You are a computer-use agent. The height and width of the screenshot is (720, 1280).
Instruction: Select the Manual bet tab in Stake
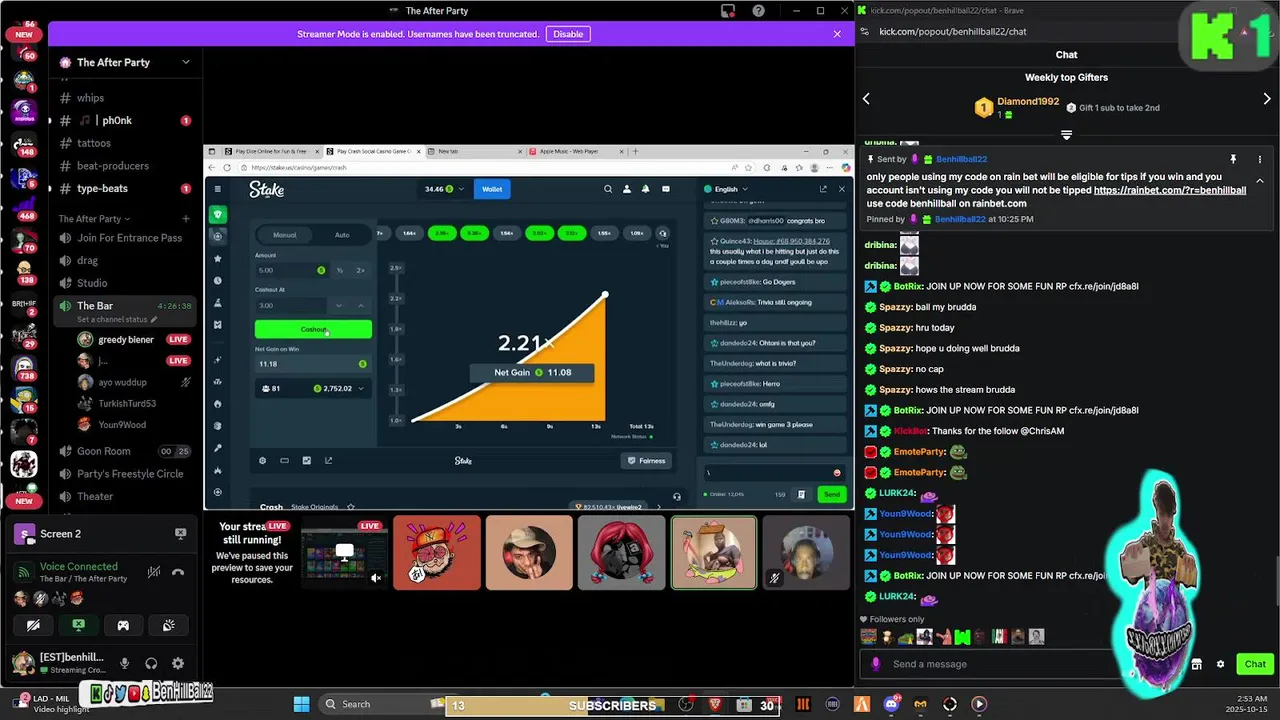tap(285, 235)
